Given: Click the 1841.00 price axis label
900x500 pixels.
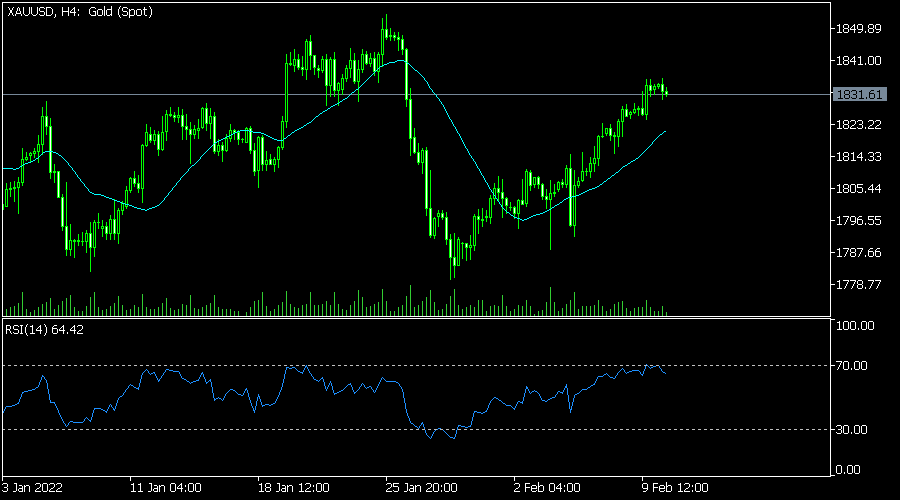Looking at the screenshot, I should pos(858,61).
